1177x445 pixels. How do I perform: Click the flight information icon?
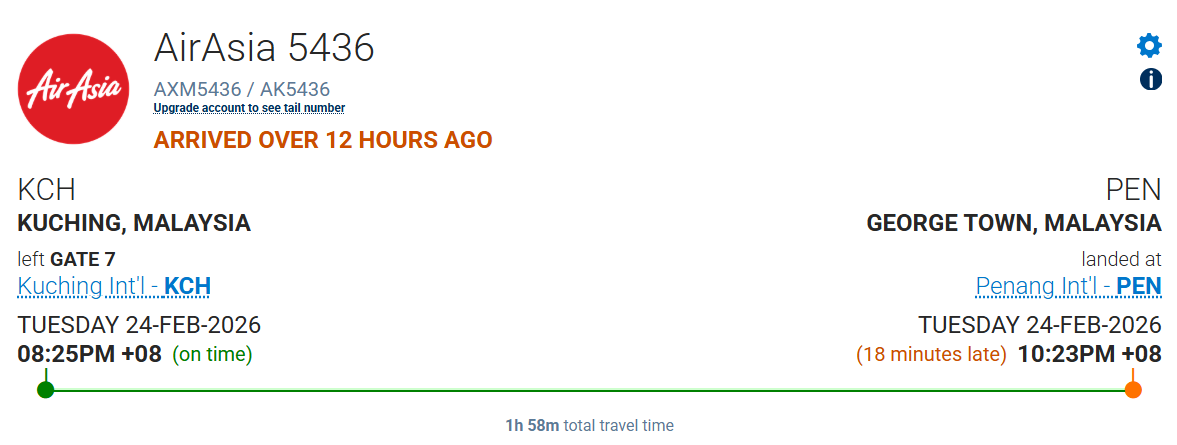(1150, 79)
